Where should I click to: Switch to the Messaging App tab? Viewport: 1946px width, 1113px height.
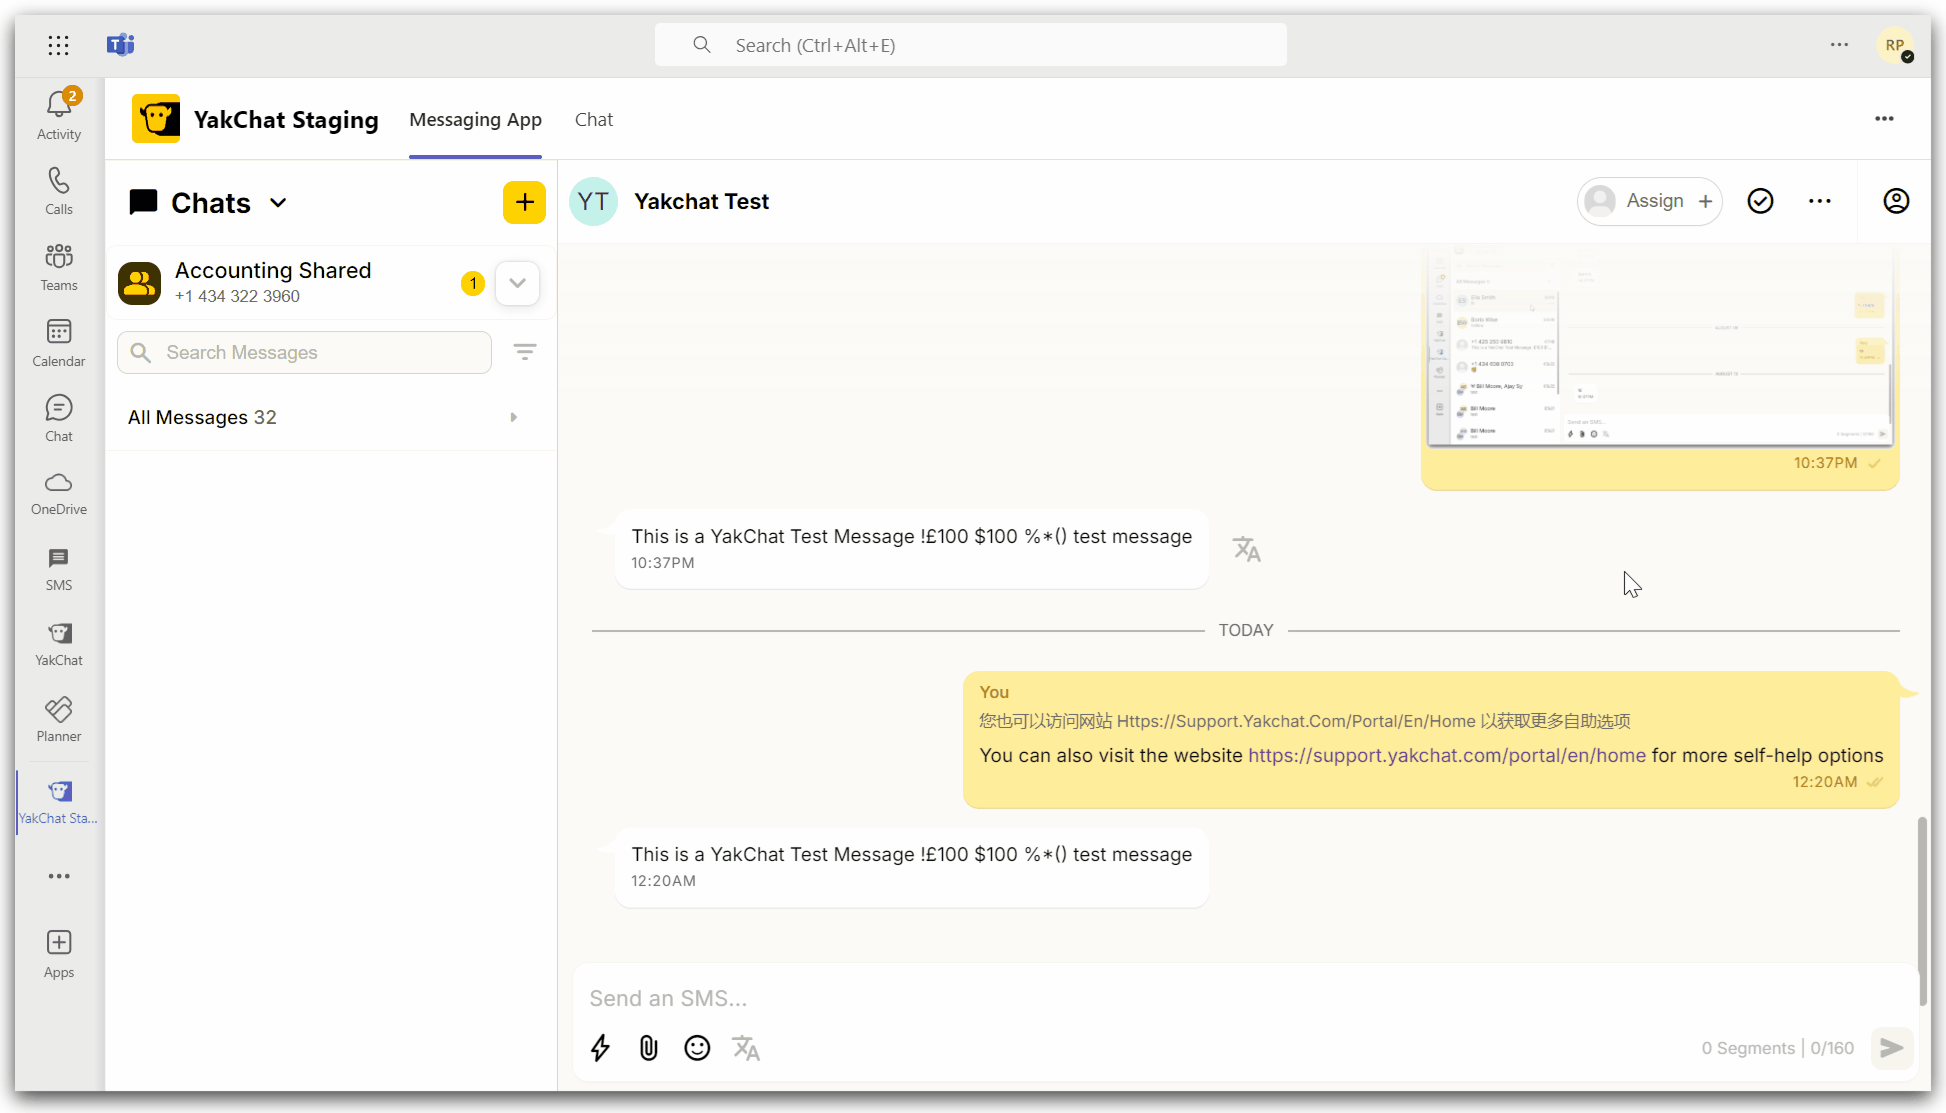click(x=475, y=120)
